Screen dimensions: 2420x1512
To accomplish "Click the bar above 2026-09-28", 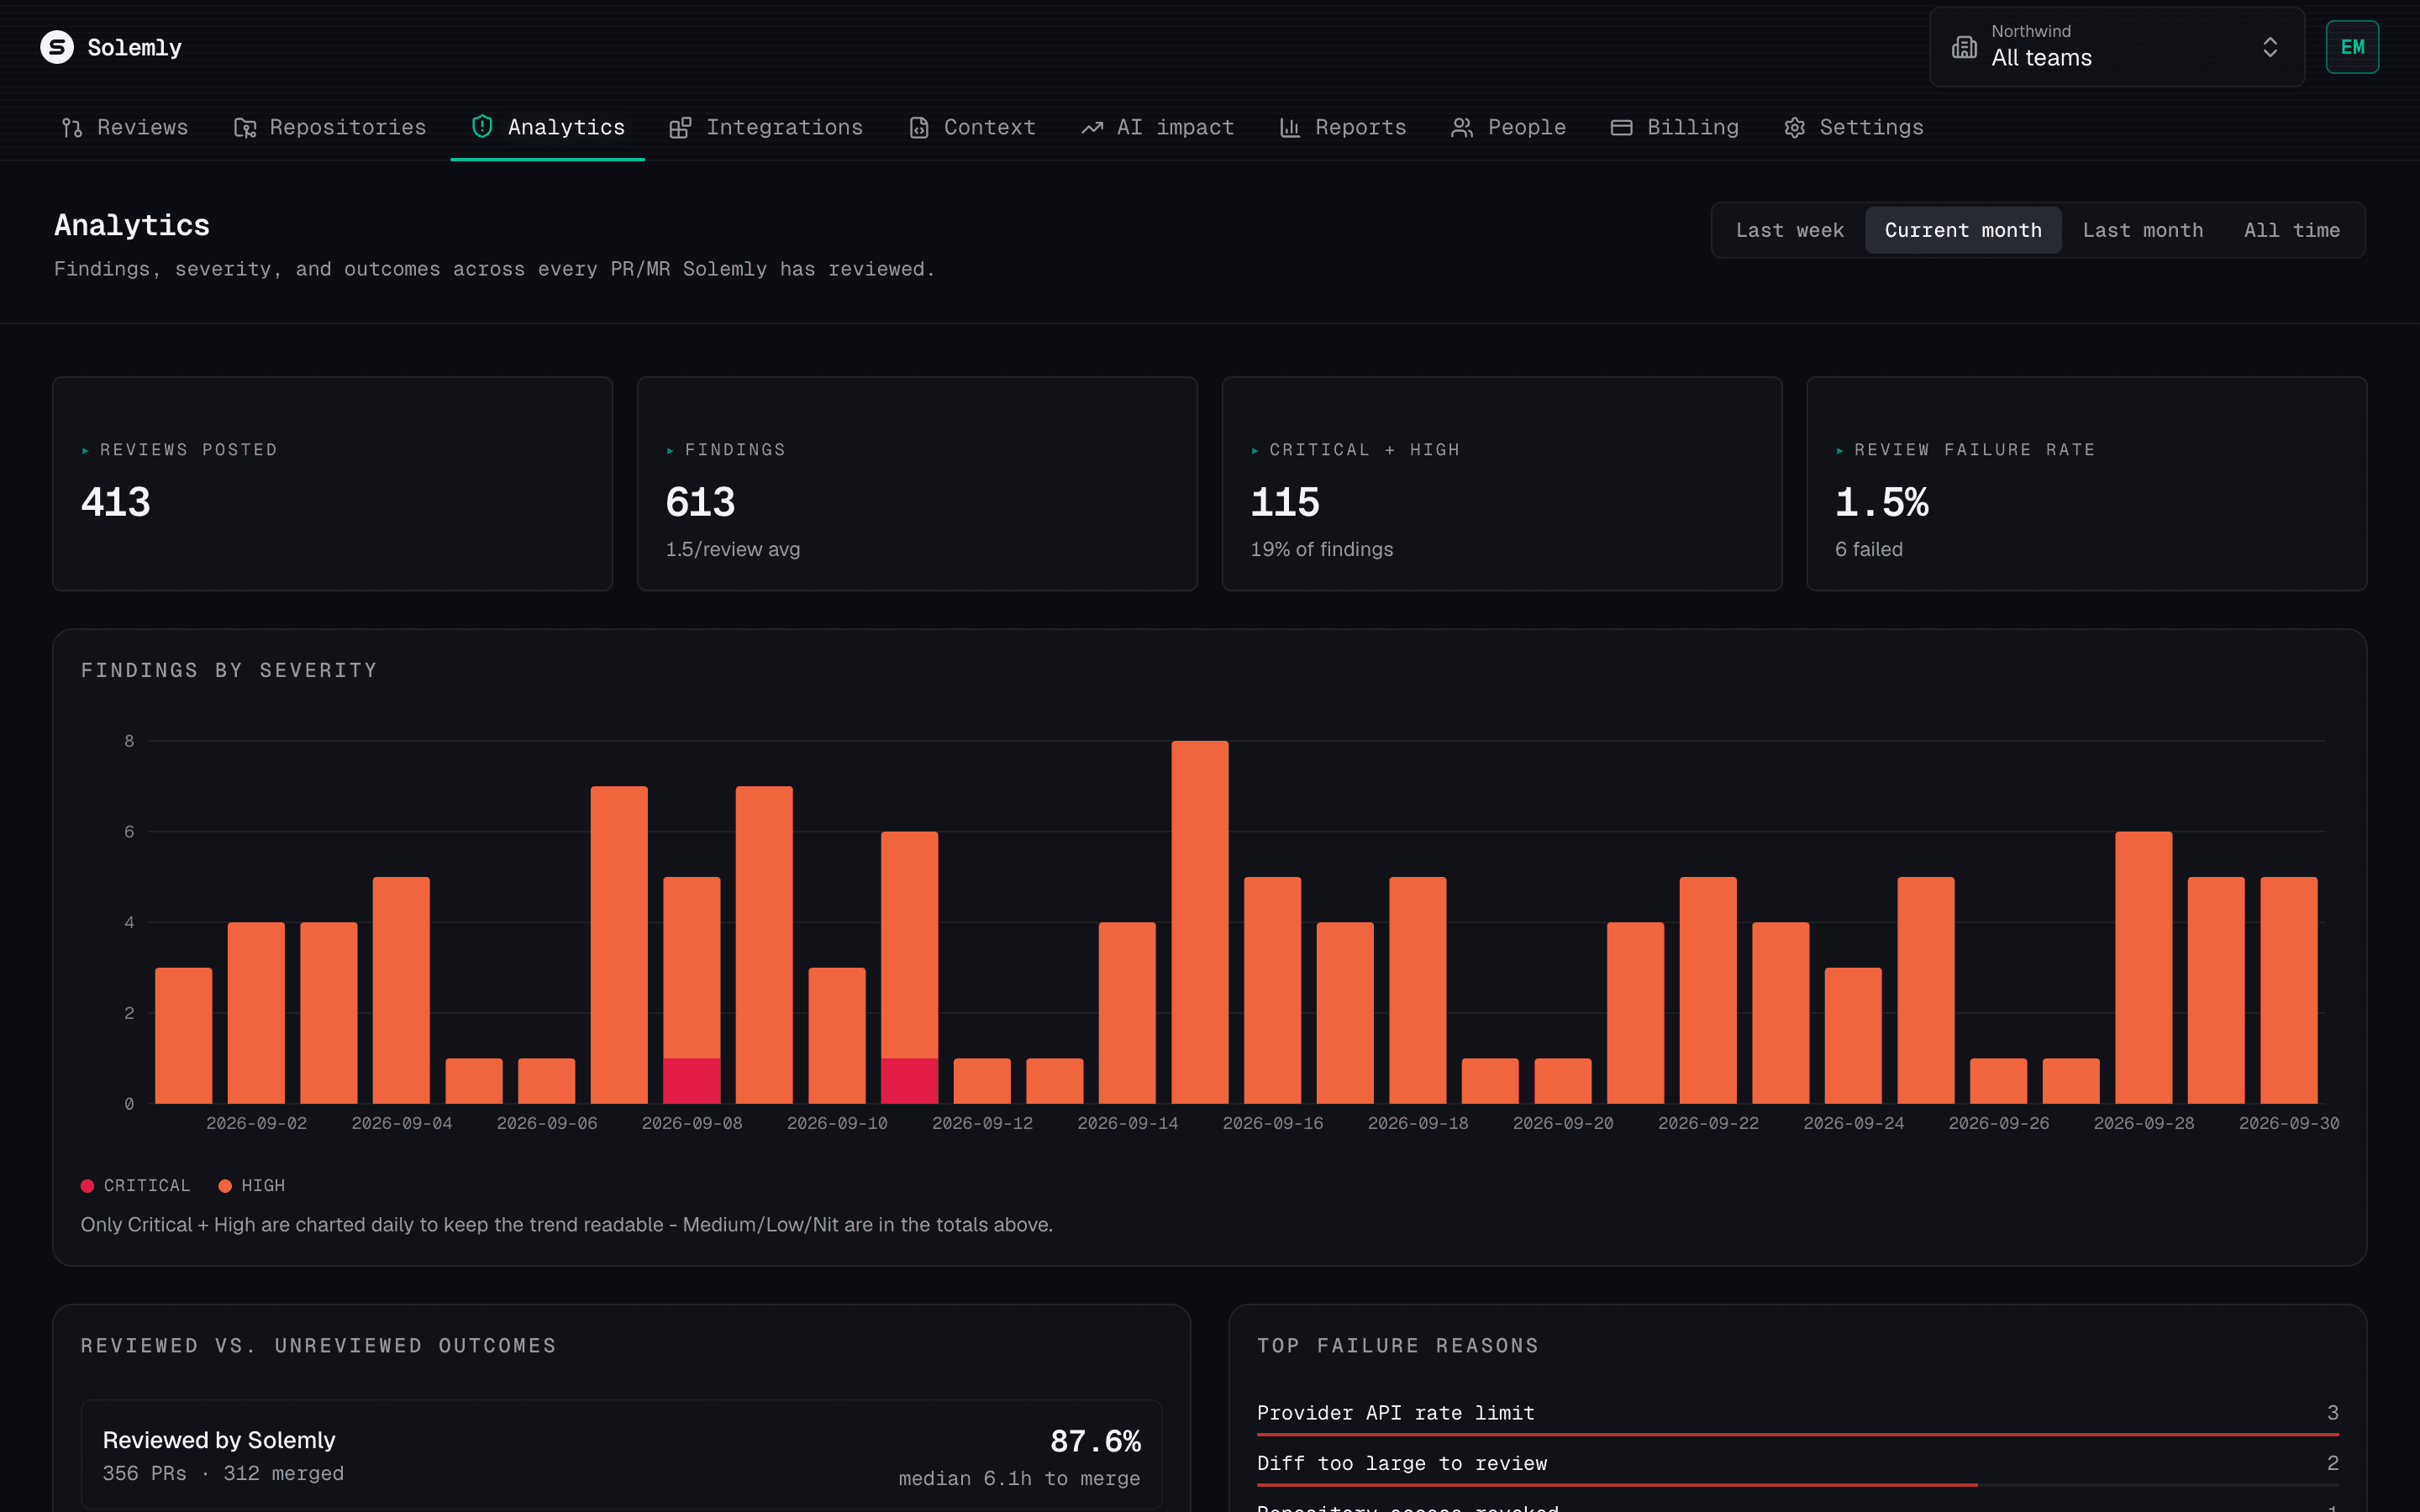I will tap(2144, 968).
